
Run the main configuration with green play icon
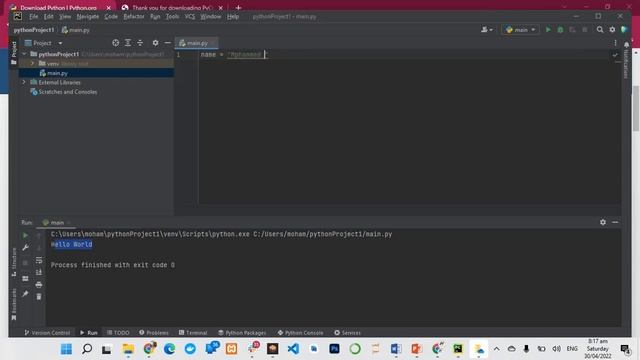pos(548,30)
